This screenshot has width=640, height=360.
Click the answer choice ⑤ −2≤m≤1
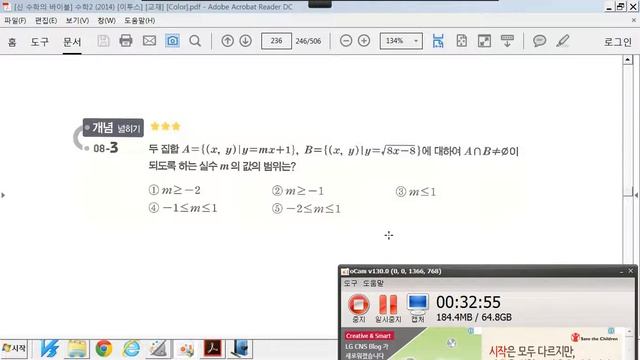click(x=307, y=209)
